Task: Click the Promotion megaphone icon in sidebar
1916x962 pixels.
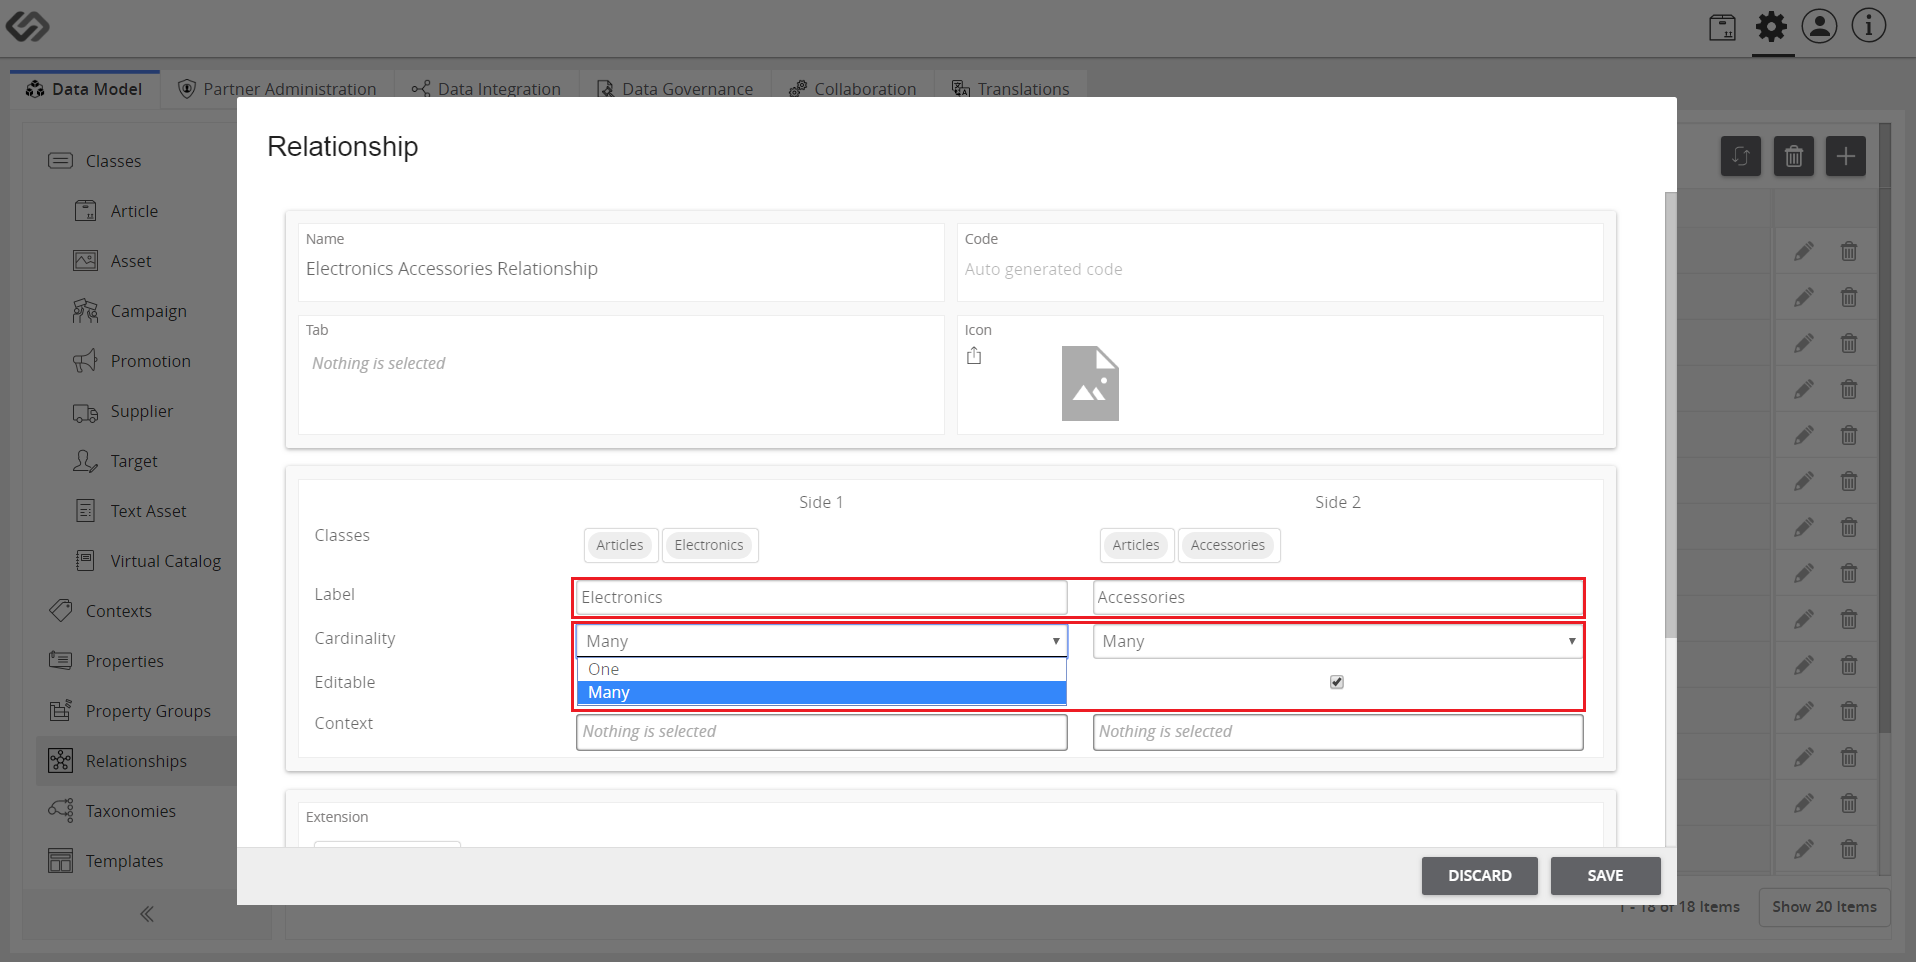Action: coord(85,361)
